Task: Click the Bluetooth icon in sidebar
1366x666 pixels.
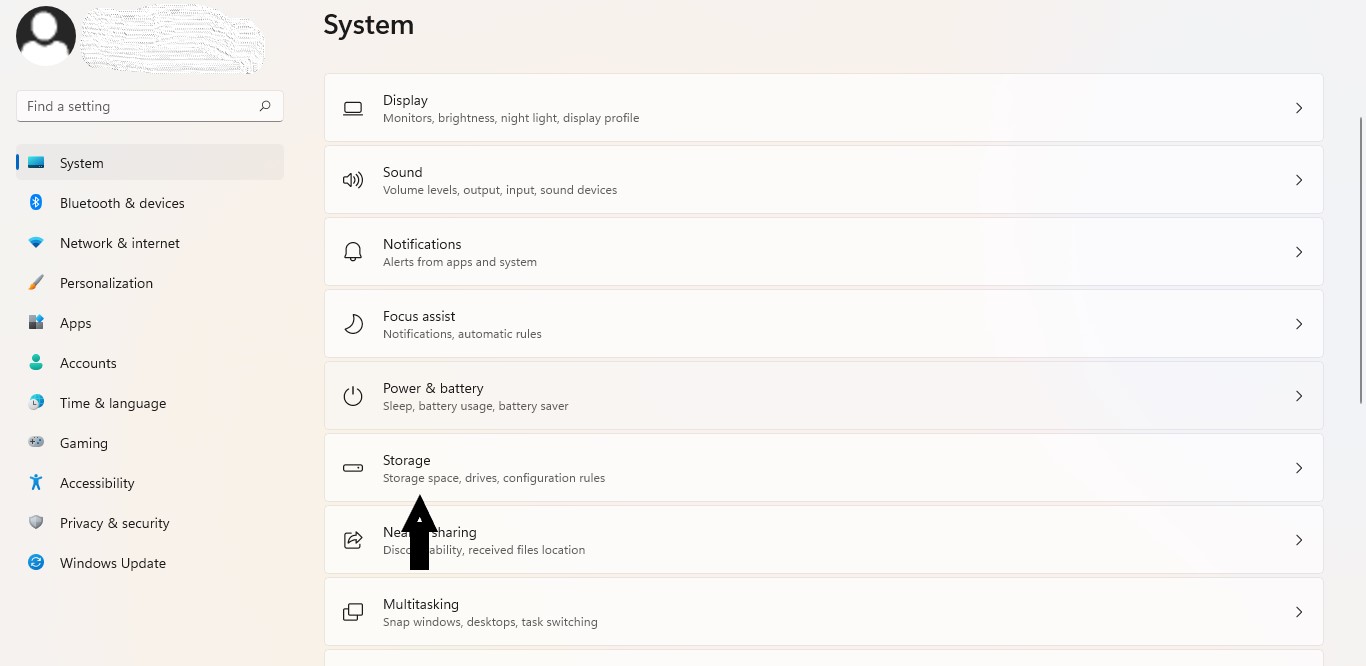Action: (36, 203)
